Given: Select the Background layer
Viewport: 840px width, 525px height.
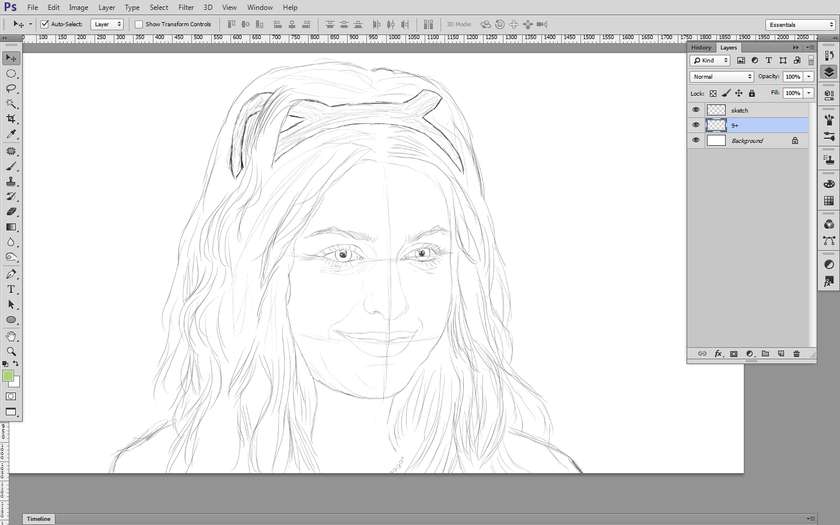Looking at the screenshot, I should (x=747, y=141).
